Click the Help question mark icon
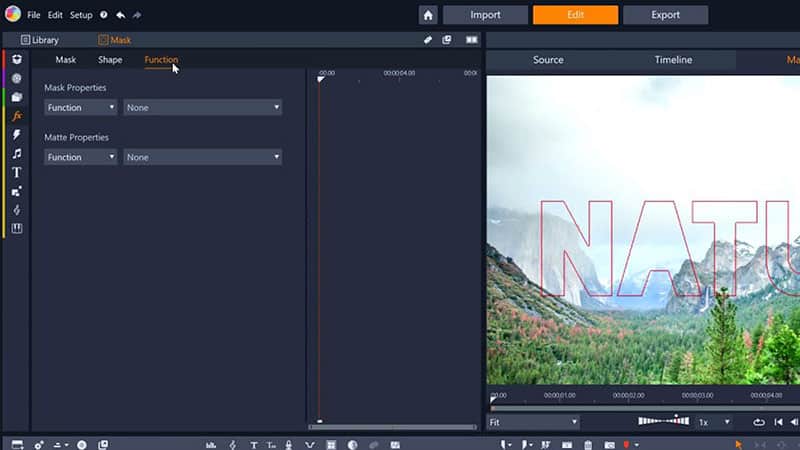Image resolution: width=800 pixels, height=450 pixels. pyautogui.click(x=103, y=15)
